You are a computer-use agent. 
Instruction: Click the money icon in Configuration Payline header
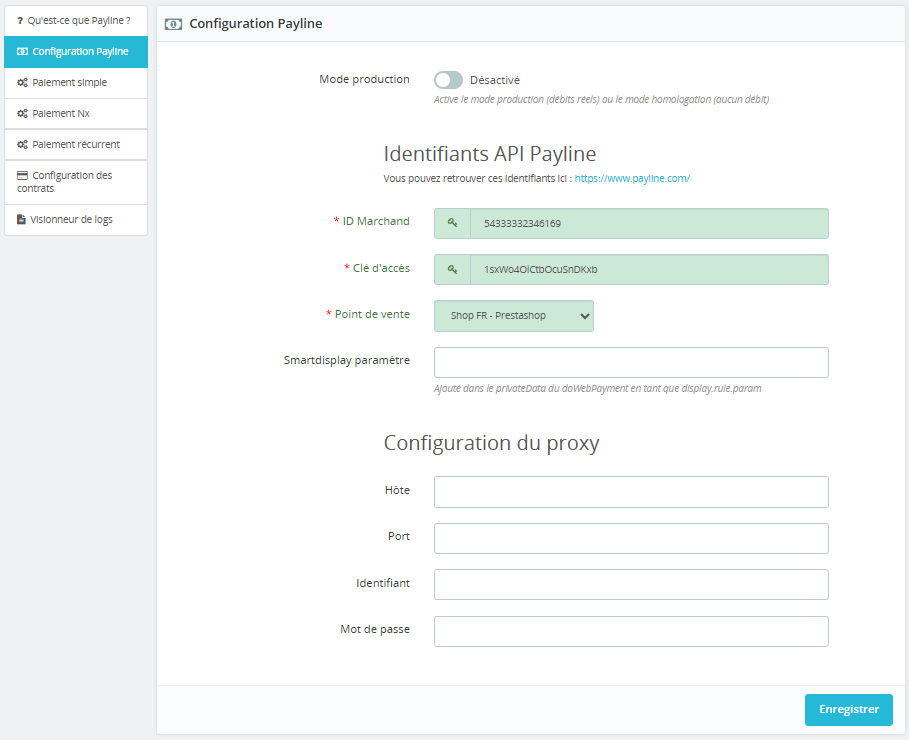[173, 23]
